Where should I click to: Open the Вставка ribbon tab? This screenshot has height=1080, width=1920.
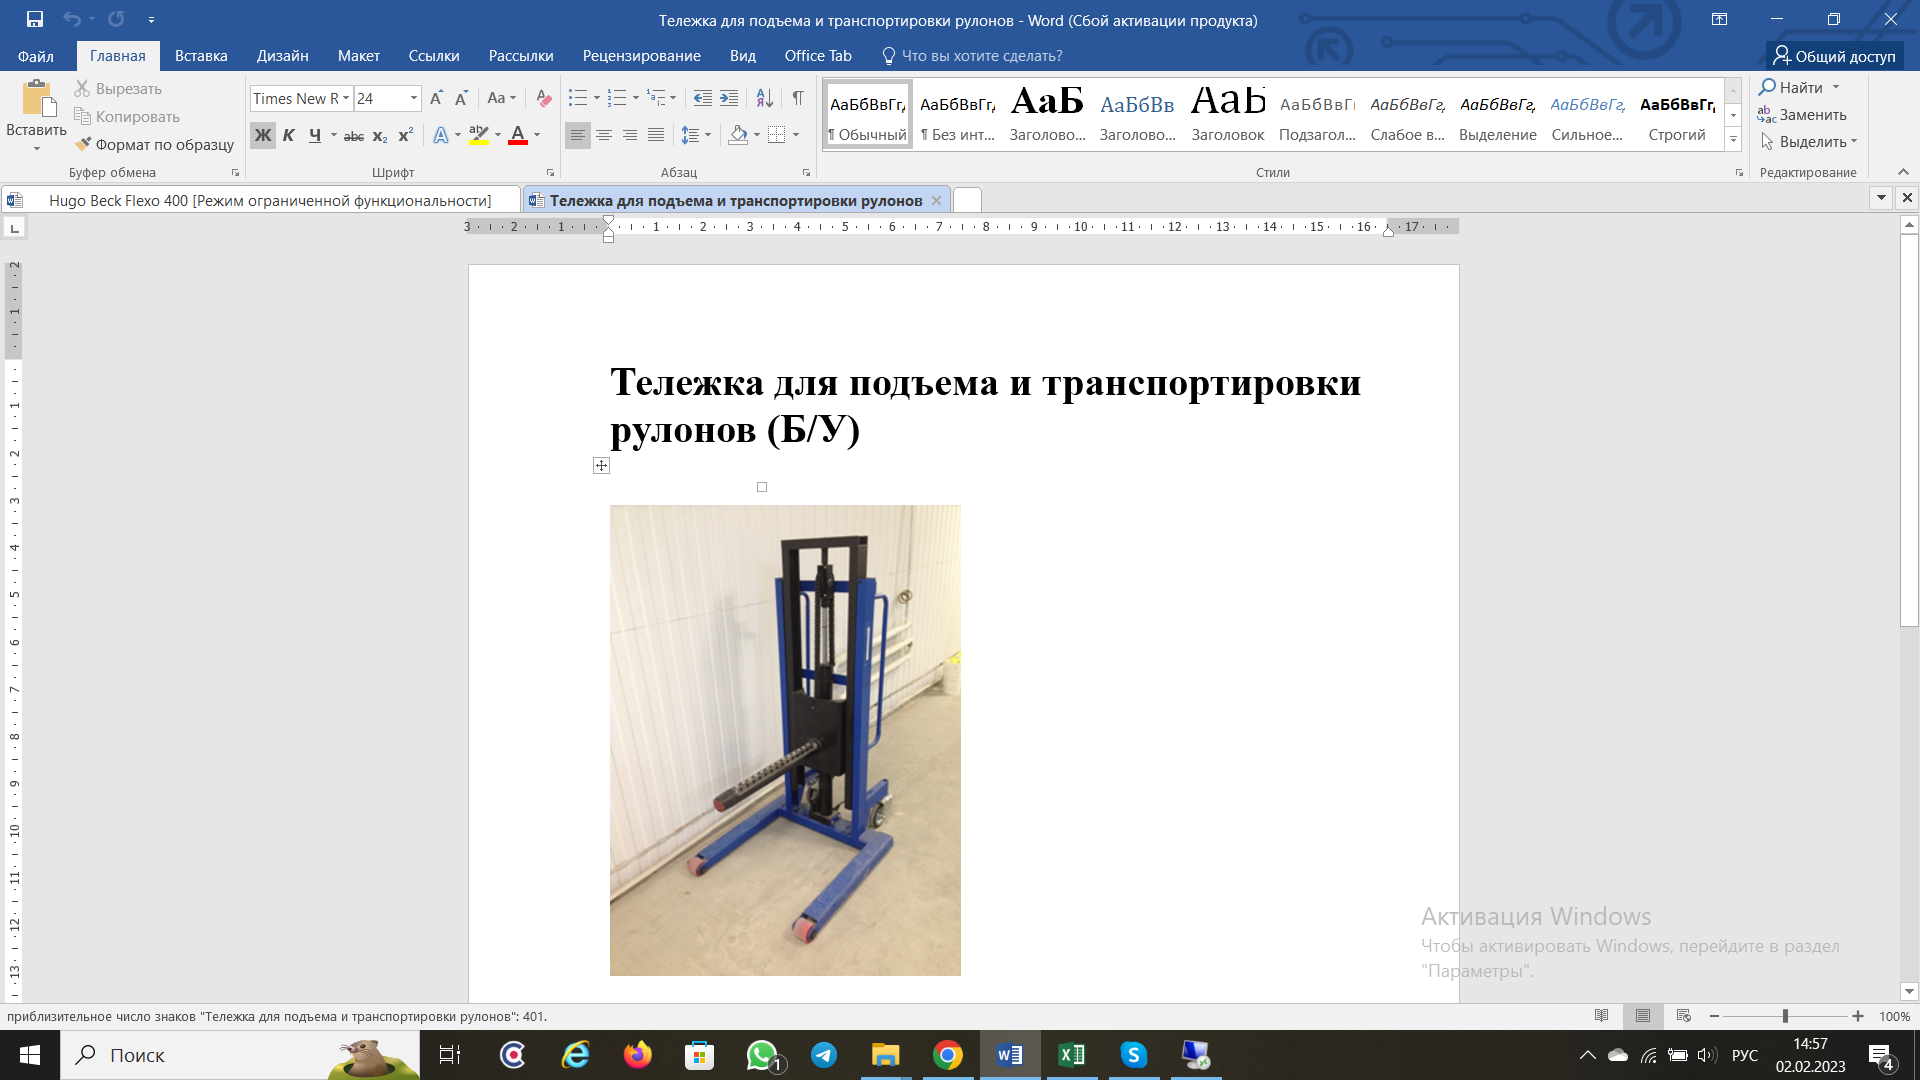point(201,56)
